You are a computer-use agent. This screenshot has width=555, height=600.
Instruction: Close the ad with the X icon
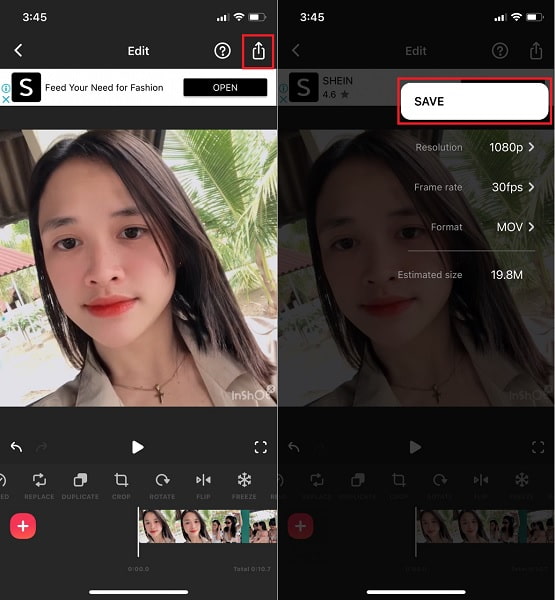[x=6, y=99]
